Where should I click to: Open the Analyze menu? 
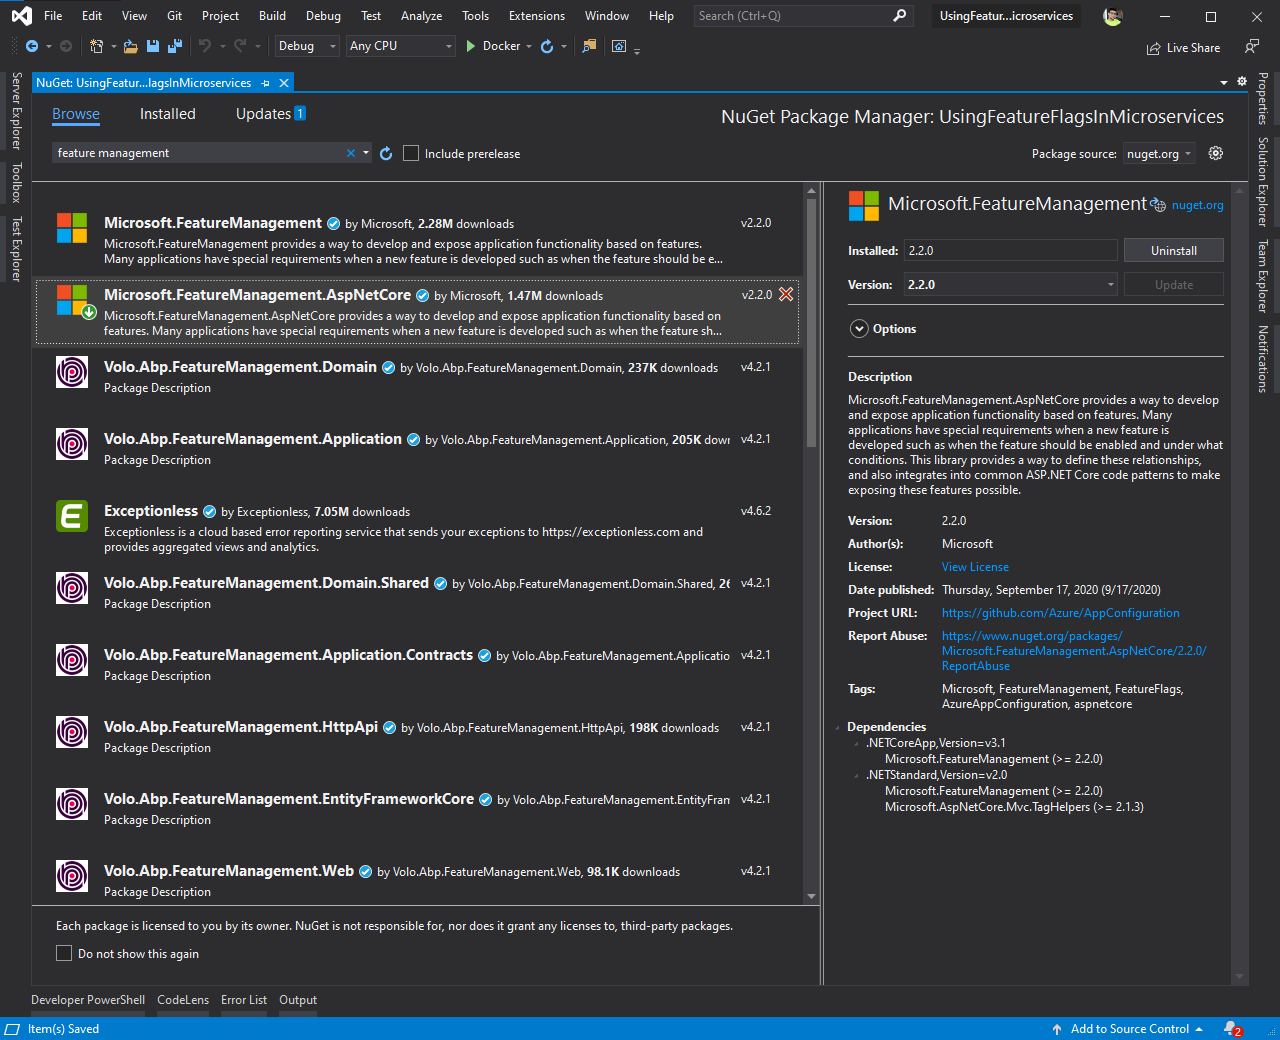tap(421, 16)
